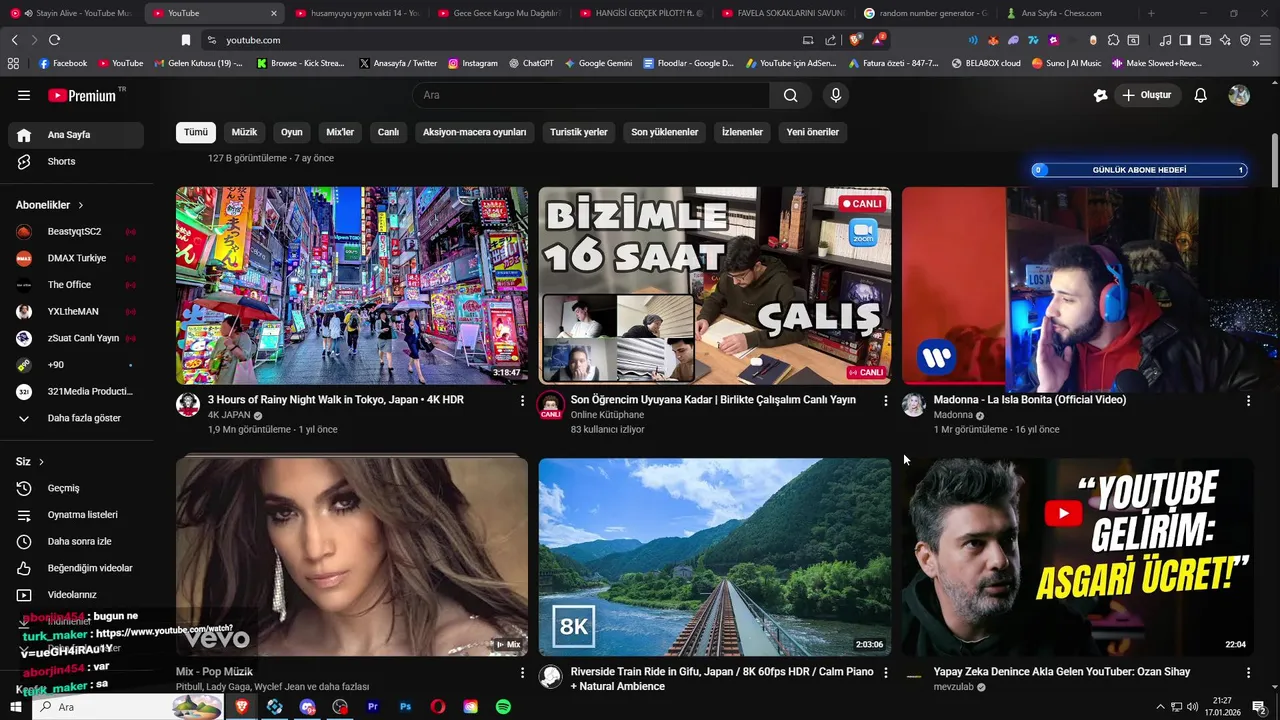Open 4K JAPAN channel link

(229, 415)
